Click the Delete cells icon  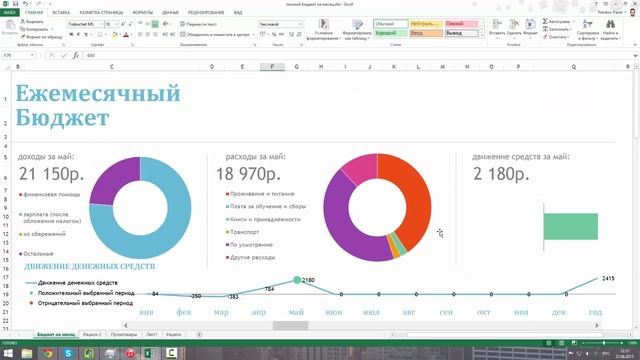514,24
